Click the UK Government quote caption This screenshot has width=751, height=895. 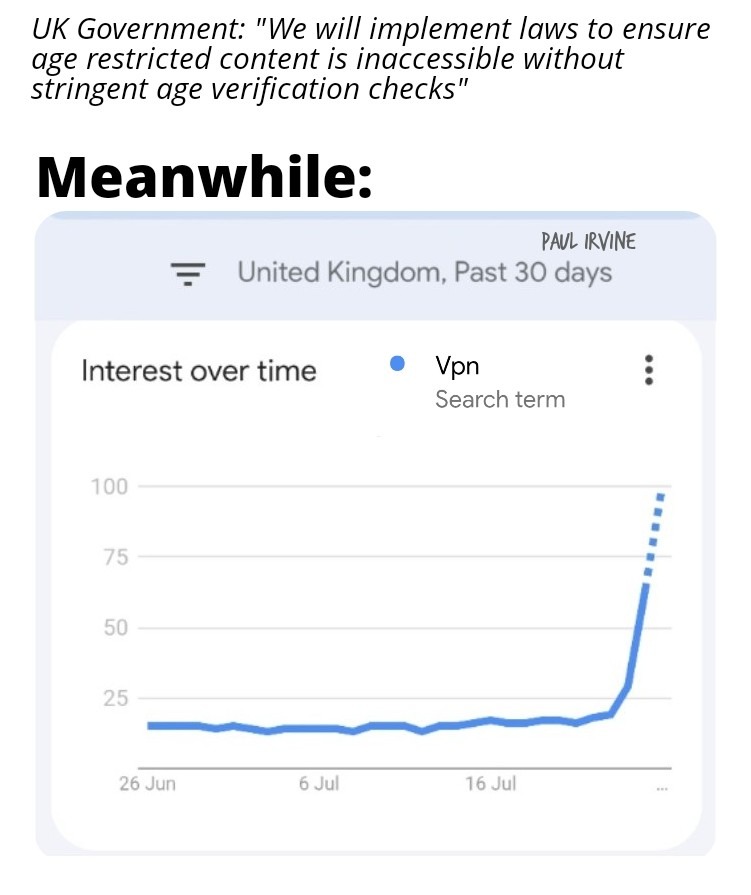tap(371, 59)
